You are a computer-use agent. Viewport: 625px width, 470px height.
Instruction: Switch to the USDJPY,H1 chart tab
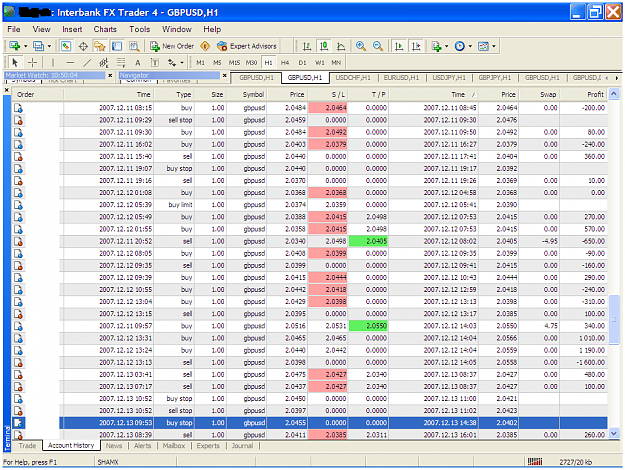click(x=449, y=77)
